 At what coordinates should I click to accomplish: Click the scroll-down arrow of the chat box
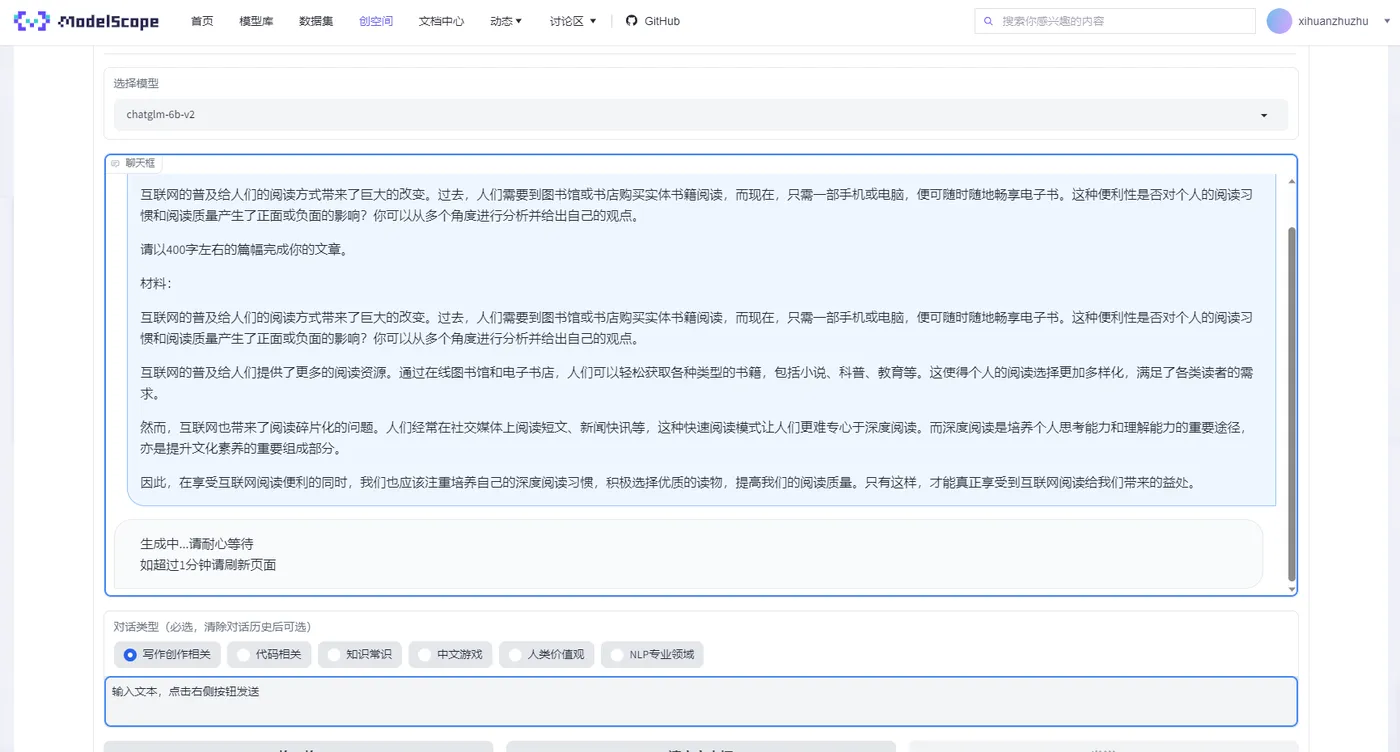tap(1291, 589)
